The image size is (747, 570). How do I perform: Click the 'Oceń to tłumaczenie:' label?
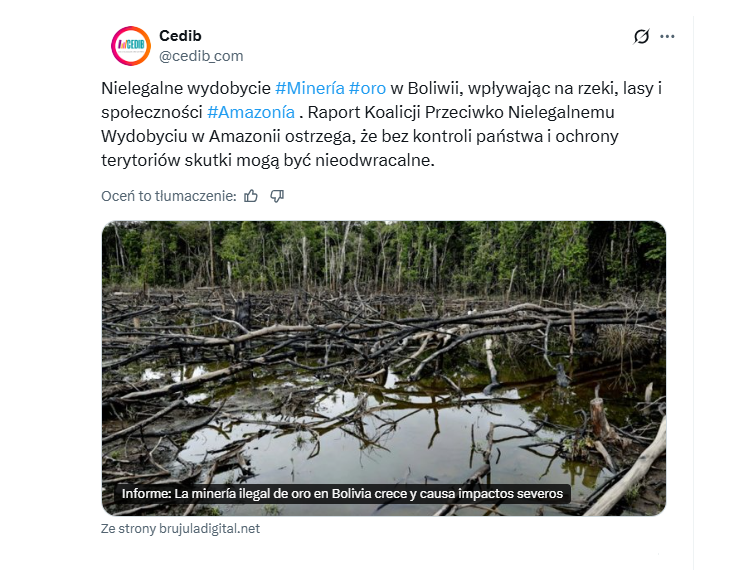click(x=168, y=196)
